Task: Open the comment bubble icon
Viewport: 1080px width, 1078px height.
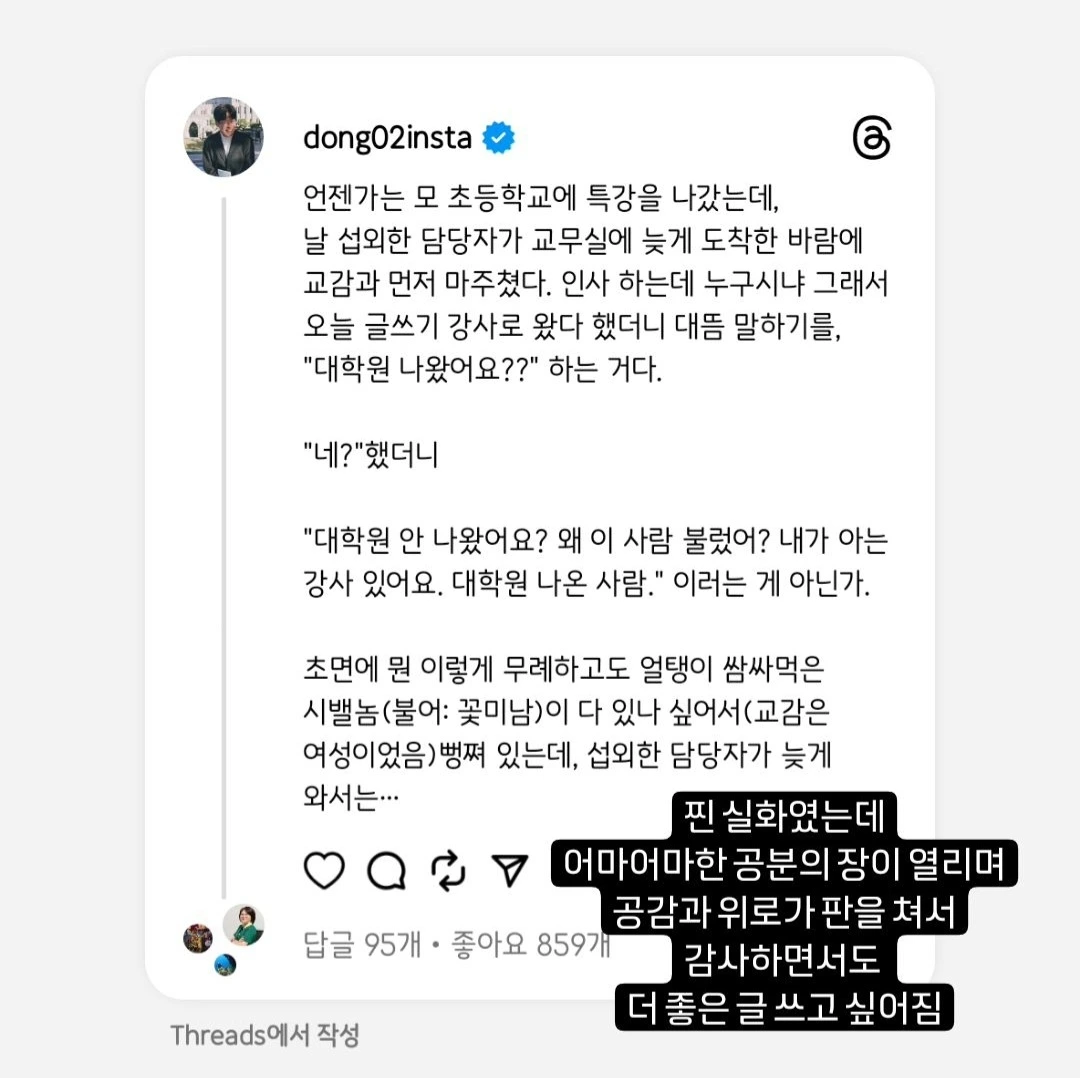Action: (x=386, y=871)
